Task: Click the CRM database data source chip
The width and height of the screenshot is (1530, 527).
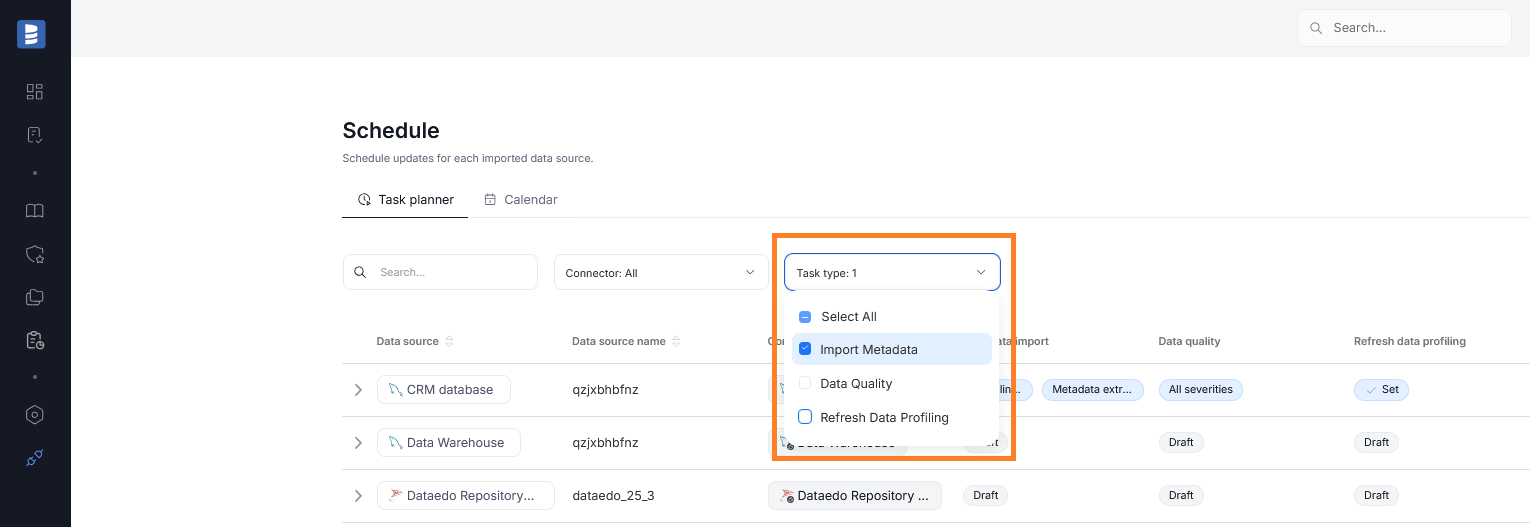Action: pos(444,389)
